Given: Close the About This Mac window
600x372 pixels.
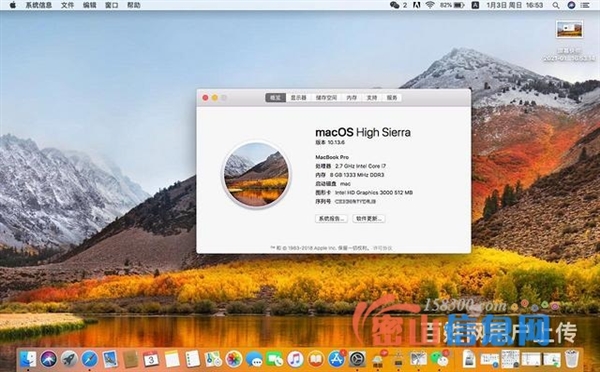Looking at the screenshot, I should 205,98.
